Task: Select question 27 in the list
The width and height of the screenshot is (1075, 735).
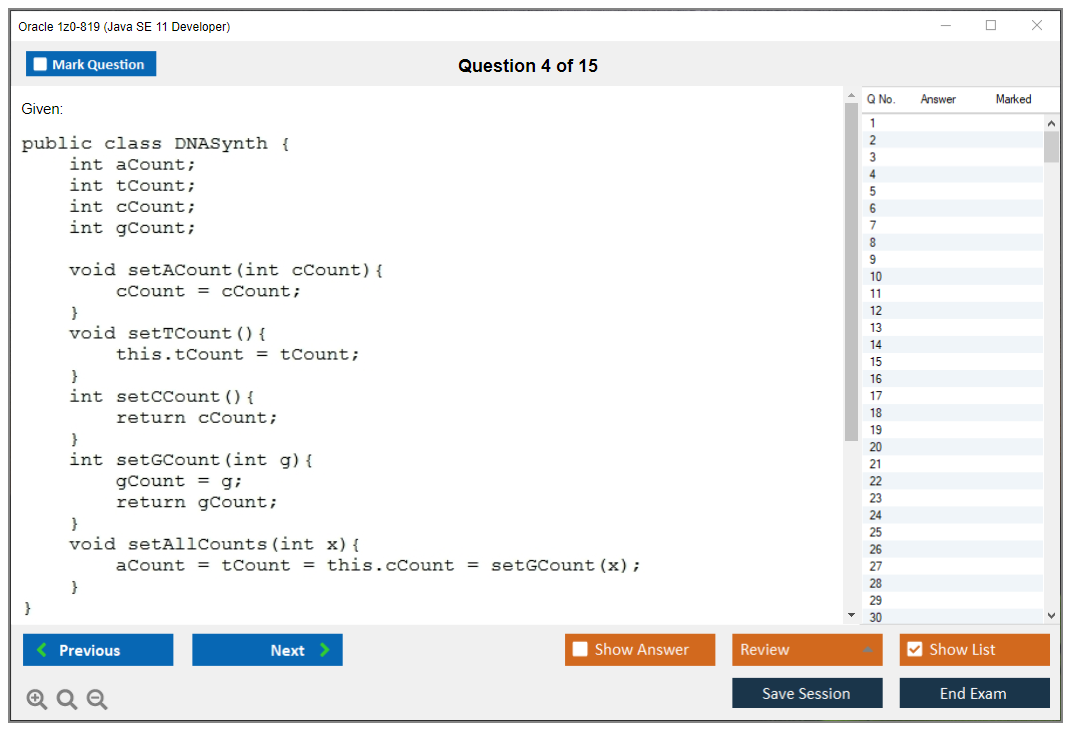Action: pos(876,566)
